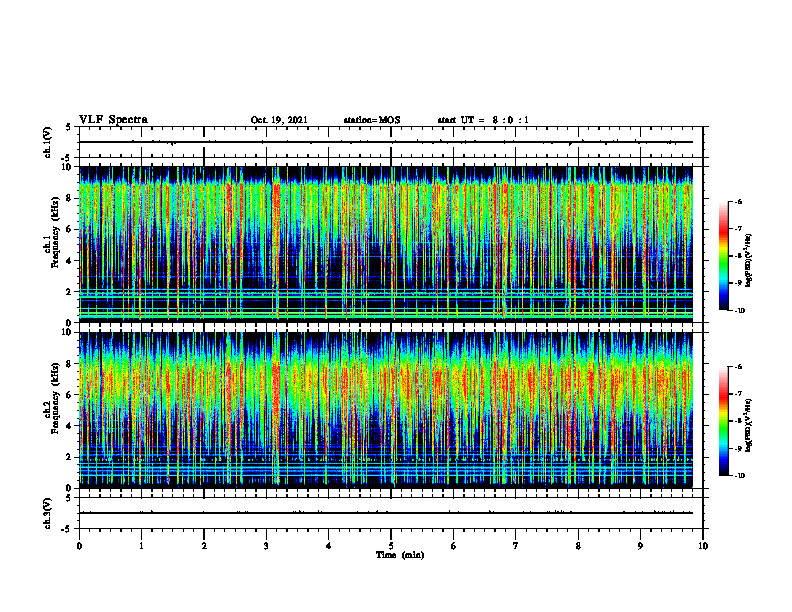Click the ch.2 color bar "log(PSD)" label
Image resolution: width=792 pixels, height=612 pixels.
point(749,426)
